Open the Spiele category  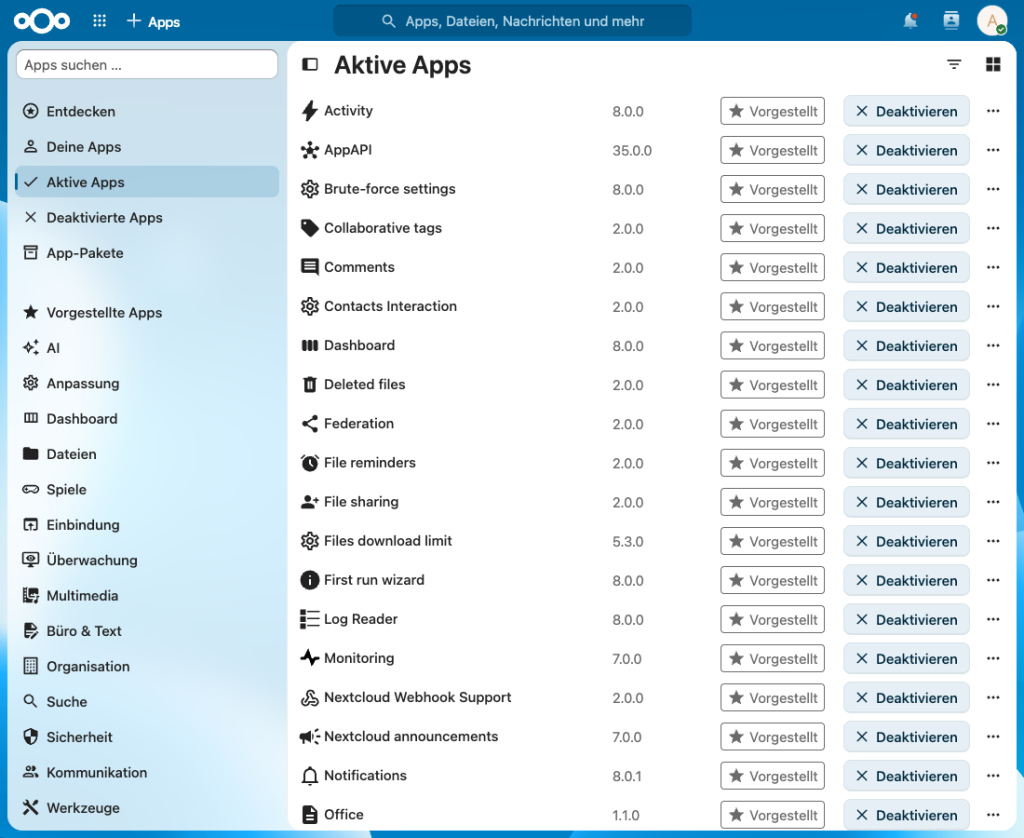(147, 489)
